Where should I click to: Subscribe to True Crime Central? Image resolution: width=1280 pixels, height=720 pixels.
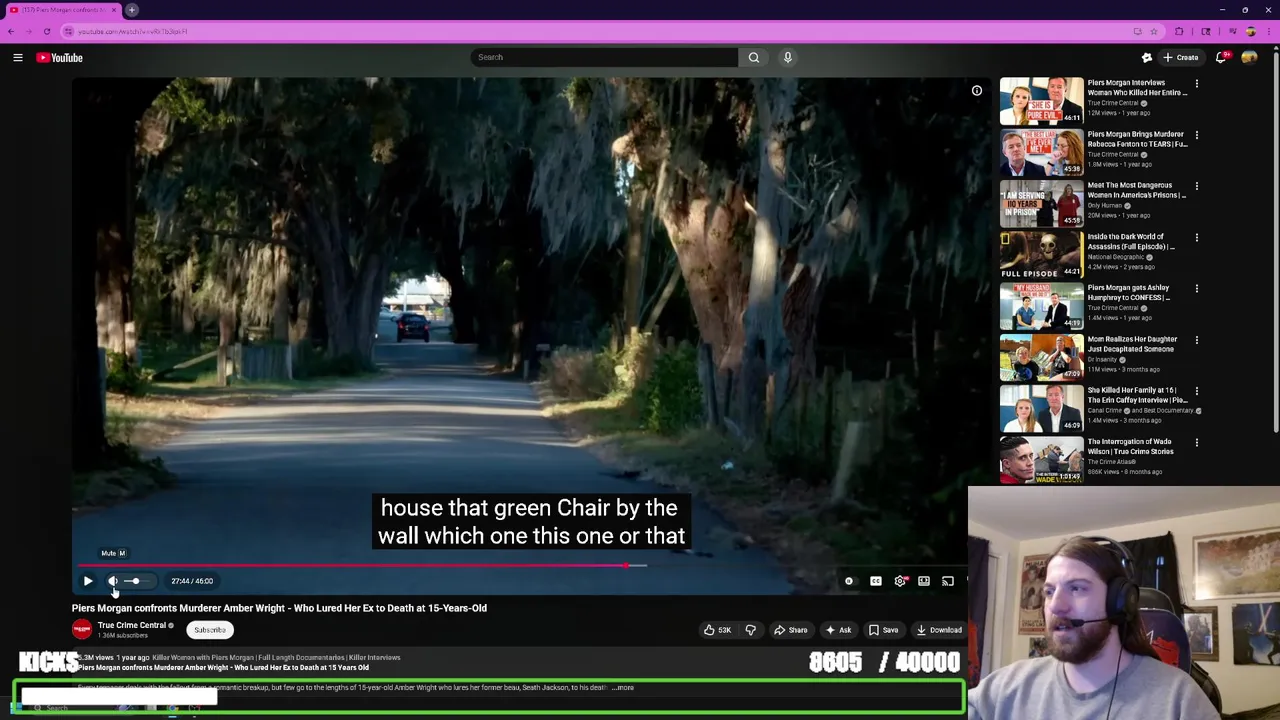(x=210, y=630)
